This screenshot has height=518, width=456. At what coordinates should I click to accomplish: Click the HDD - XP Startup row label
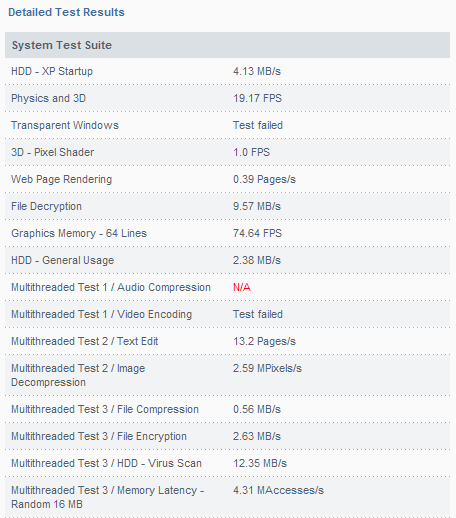[x=52, y=71]
